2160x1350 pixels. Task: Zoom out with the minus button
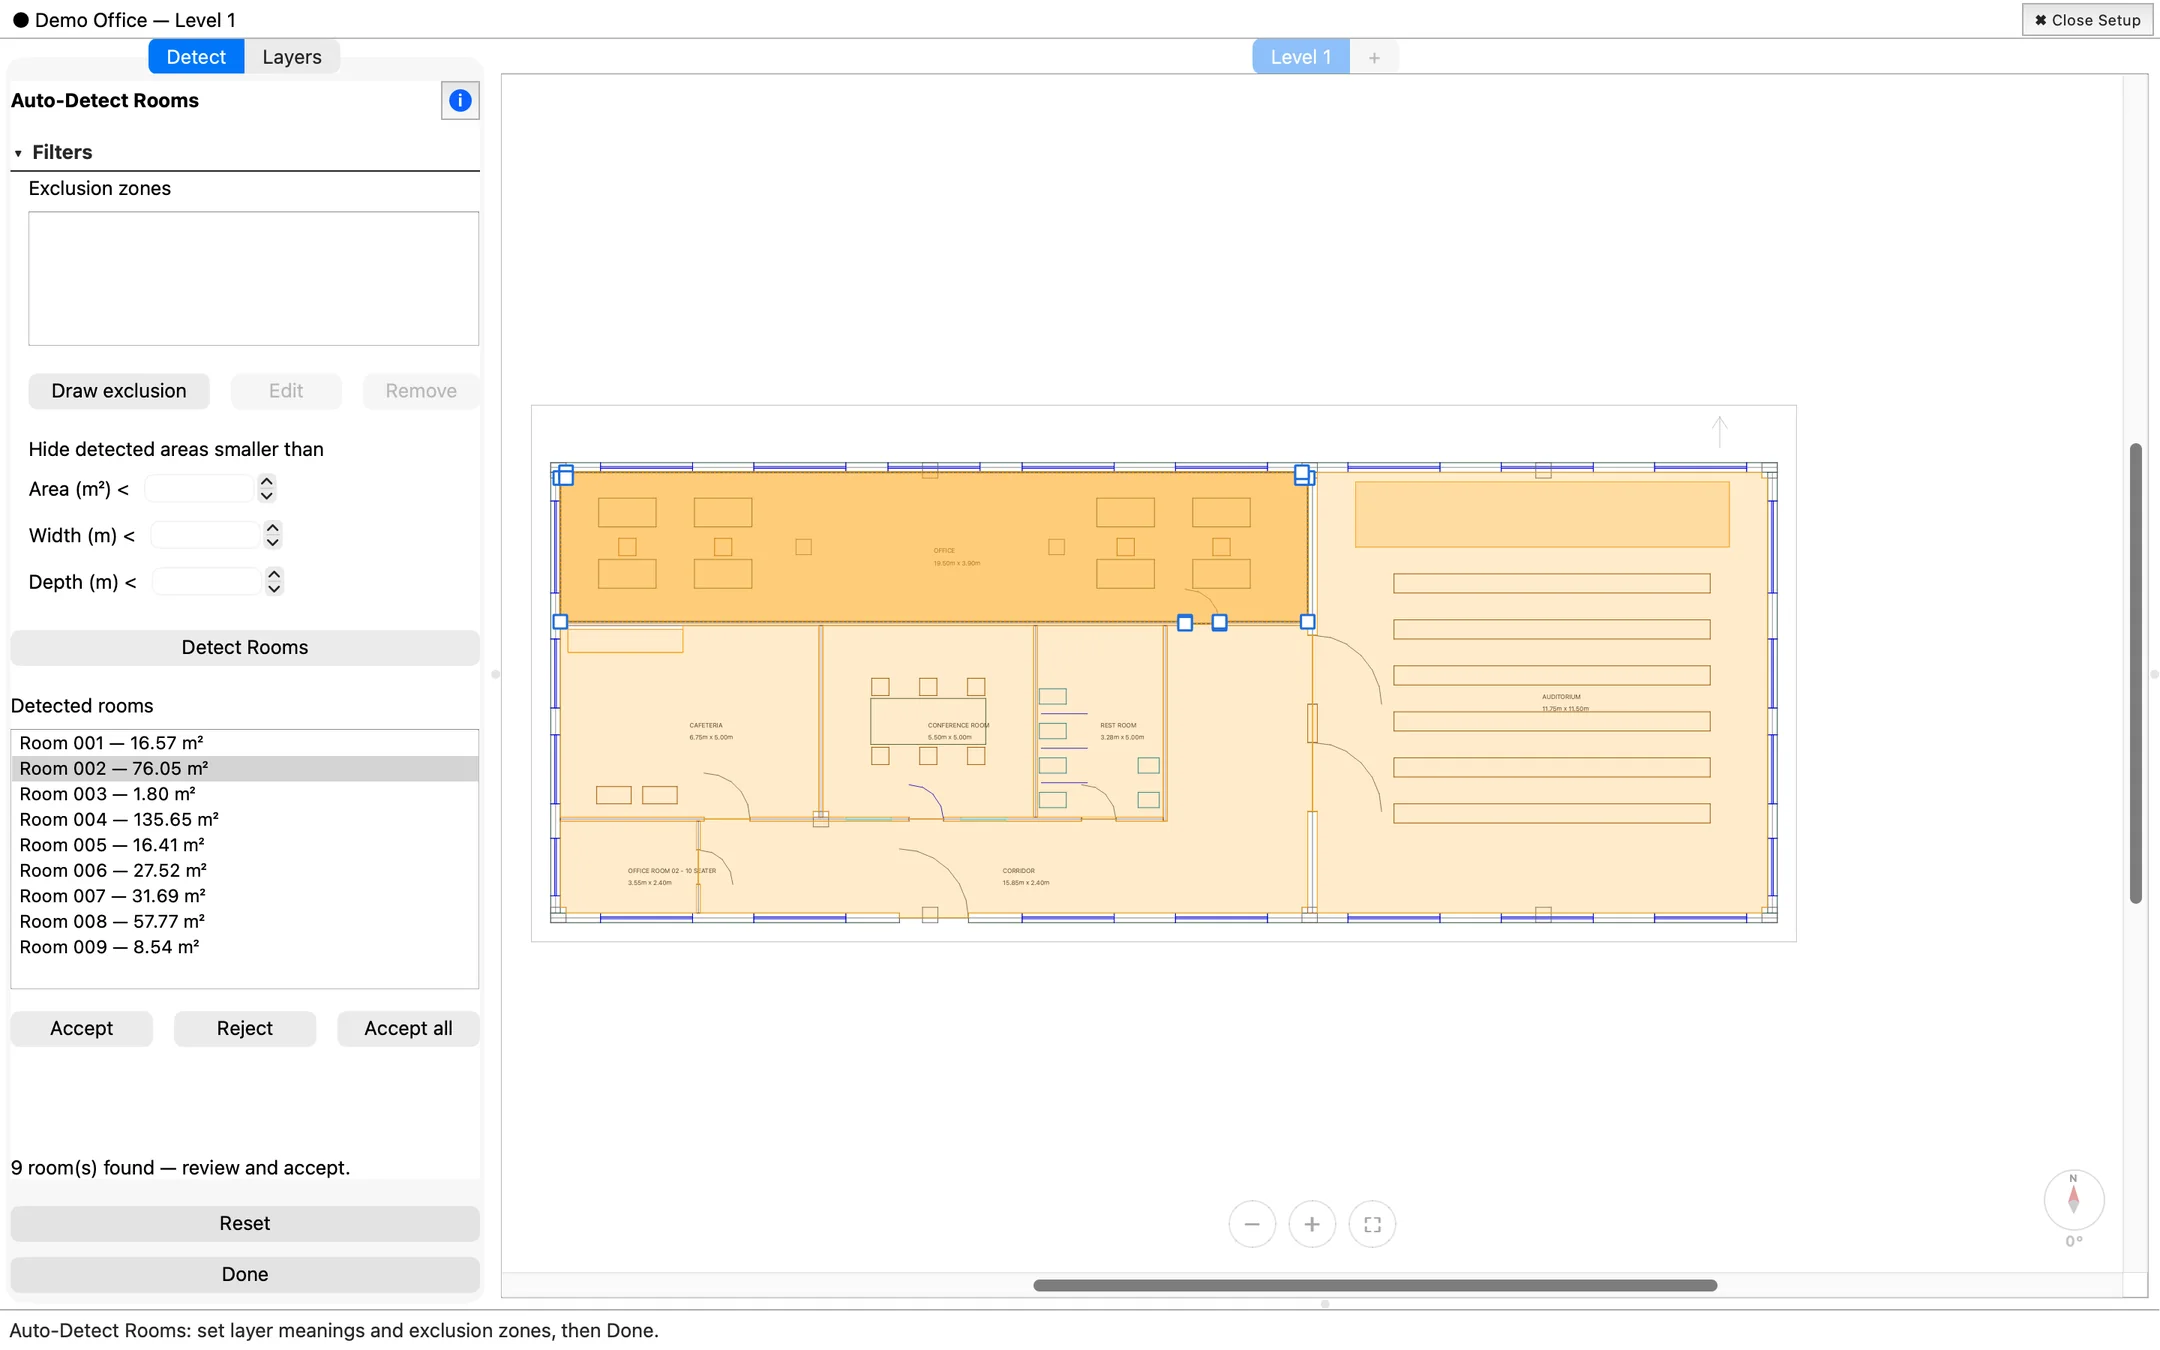point(1252,1224)
